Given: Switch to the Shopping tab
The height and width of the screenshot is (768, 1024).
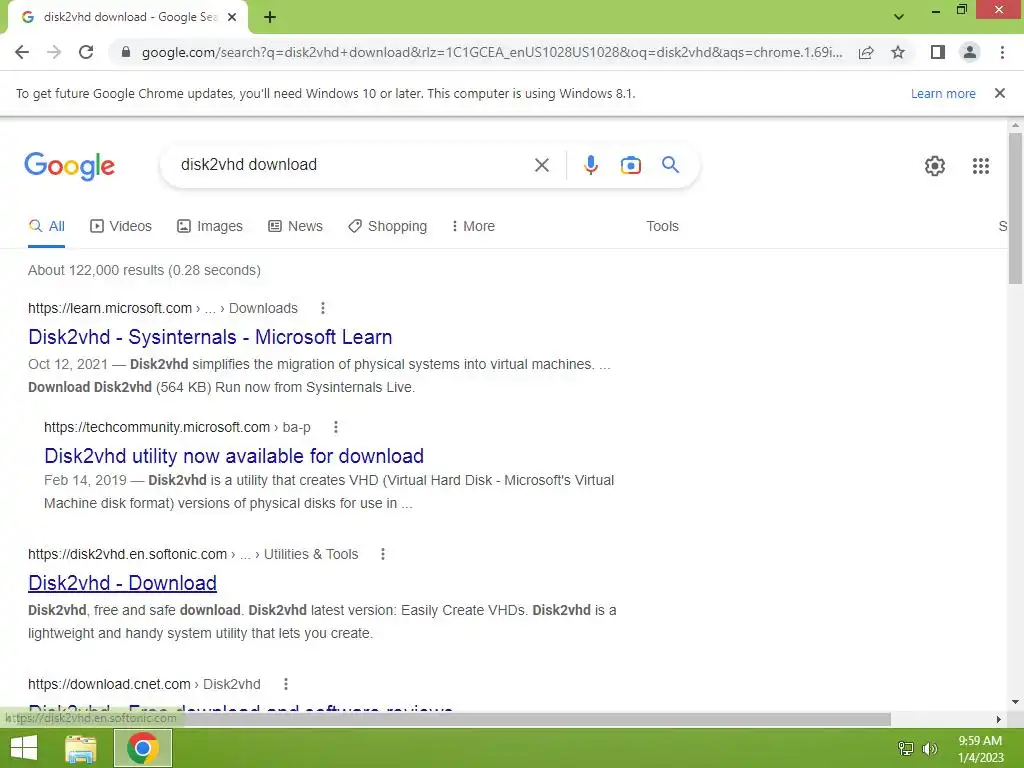Looking at the screenshot, I should 387,227.
